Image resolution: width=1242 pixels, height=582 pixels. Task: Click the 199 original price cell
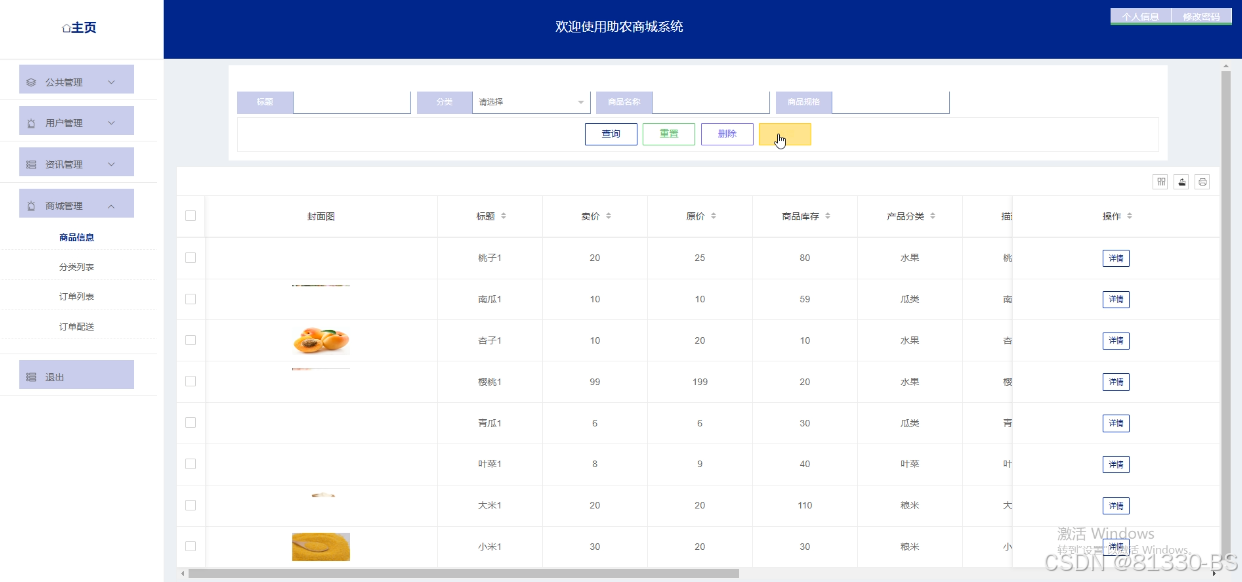tap(700, 382)
